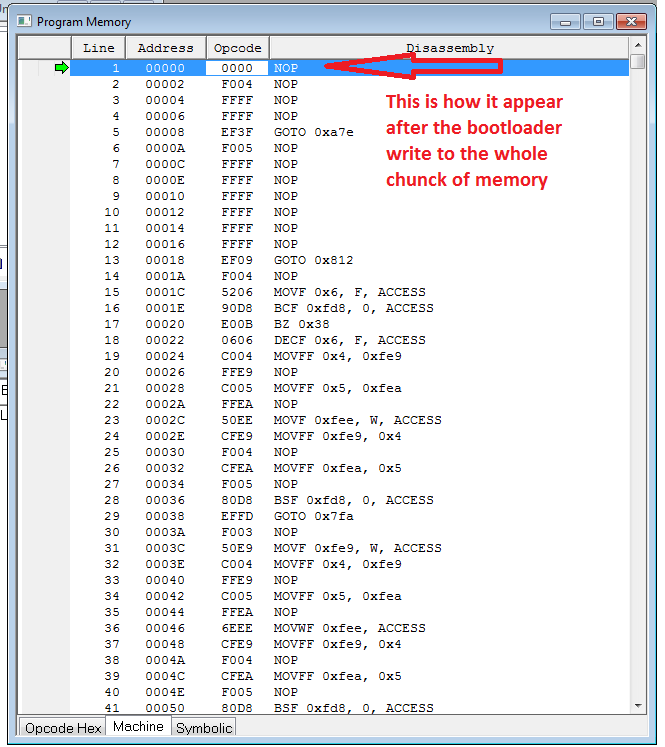
Task: Select the GOTO 0x7fa row at line 29
Action: pyautogui.click(x=313, y=516)
